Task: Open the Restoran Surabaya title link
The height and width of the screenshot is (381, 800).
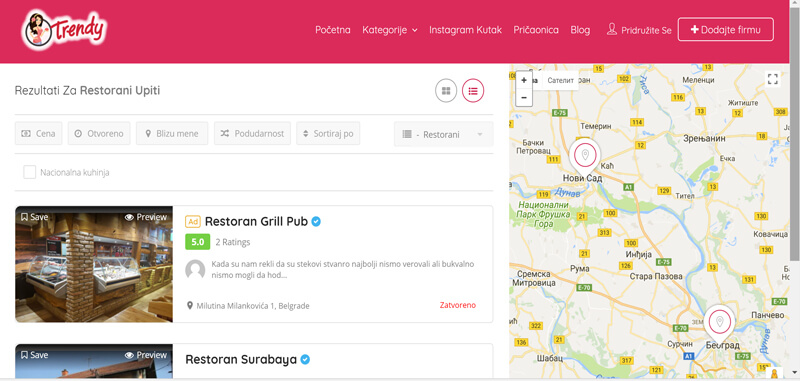Action: 241,360
